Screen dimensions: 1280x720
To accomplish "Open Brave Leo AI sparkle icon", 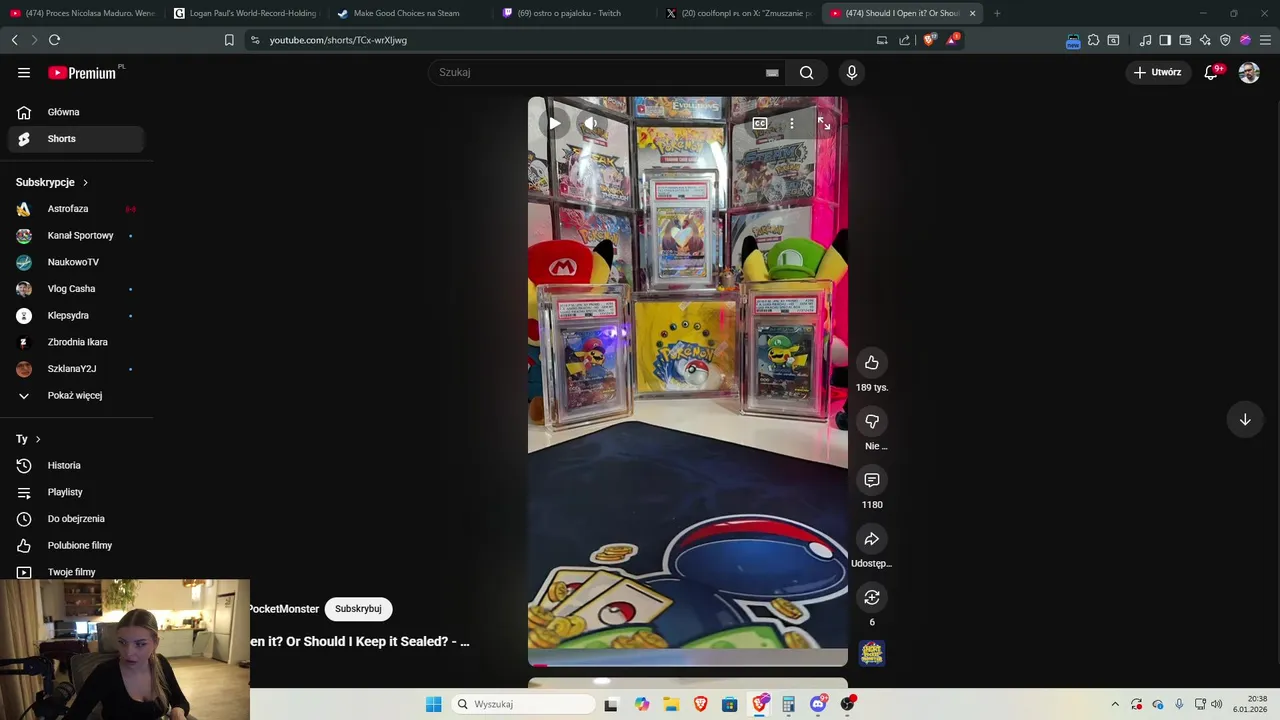I will pyautogui.click(x=1205, y=40).
